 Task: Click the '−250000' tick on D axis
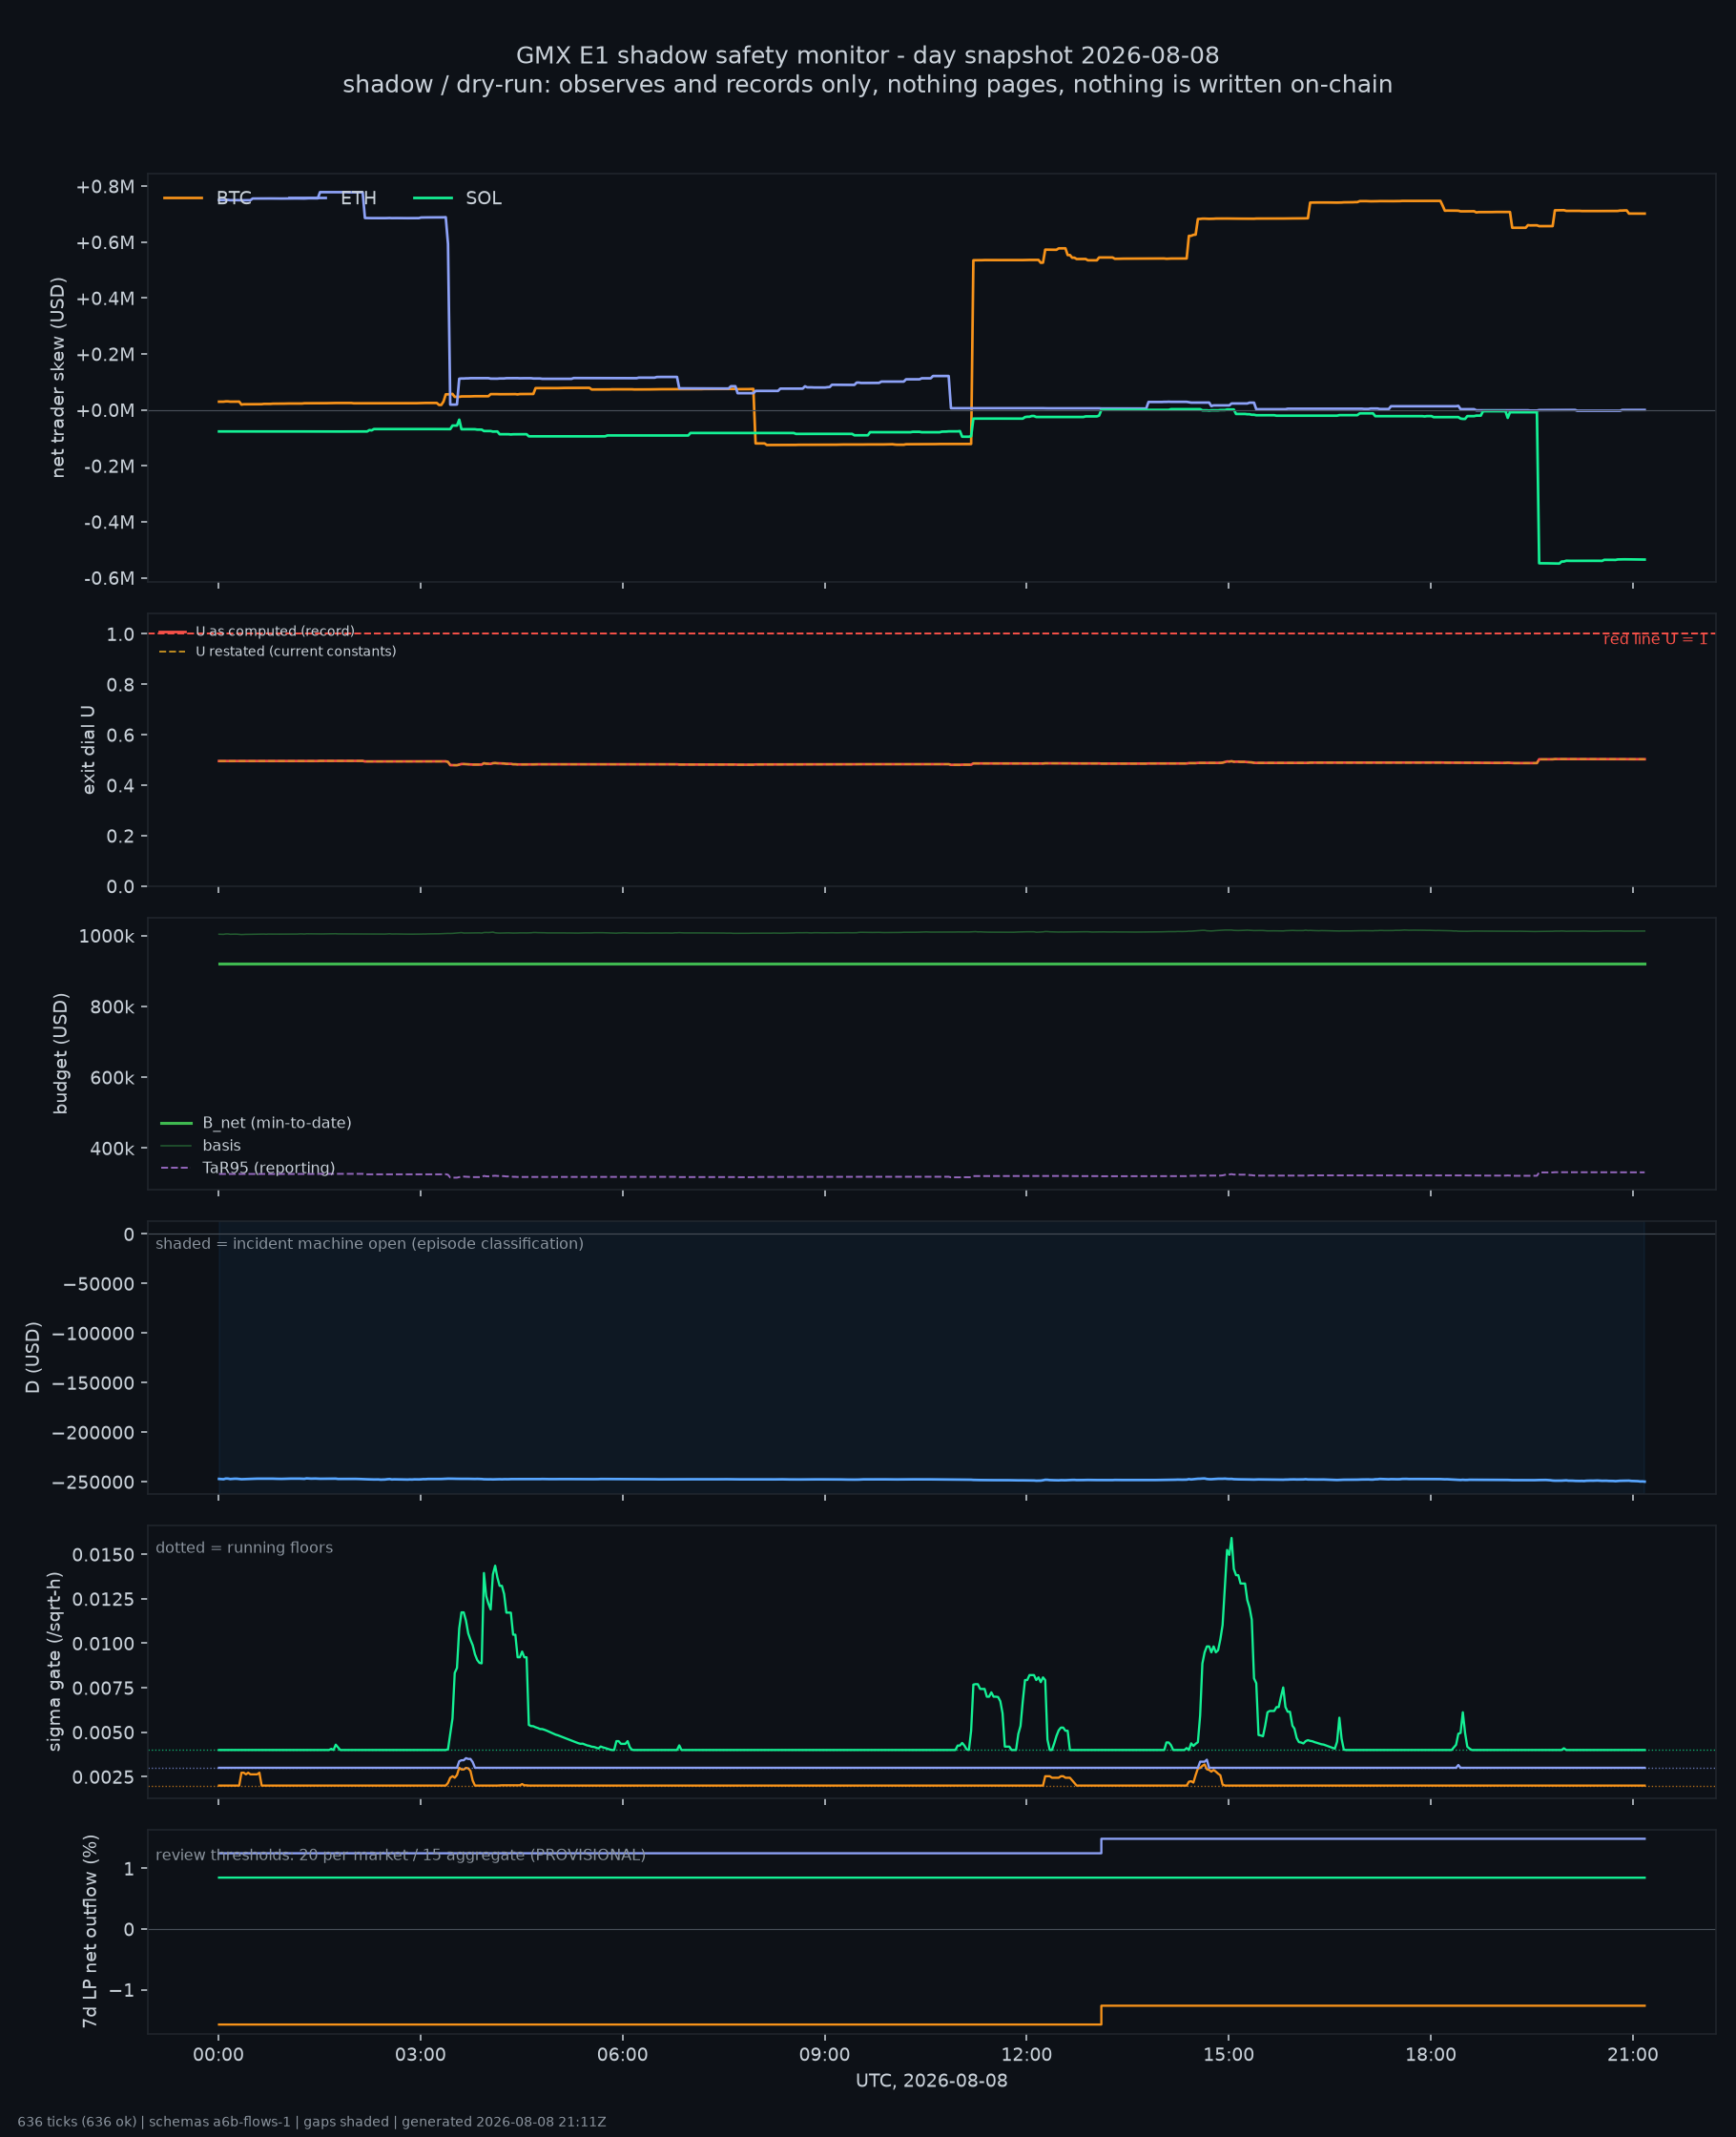point(93,1482)
